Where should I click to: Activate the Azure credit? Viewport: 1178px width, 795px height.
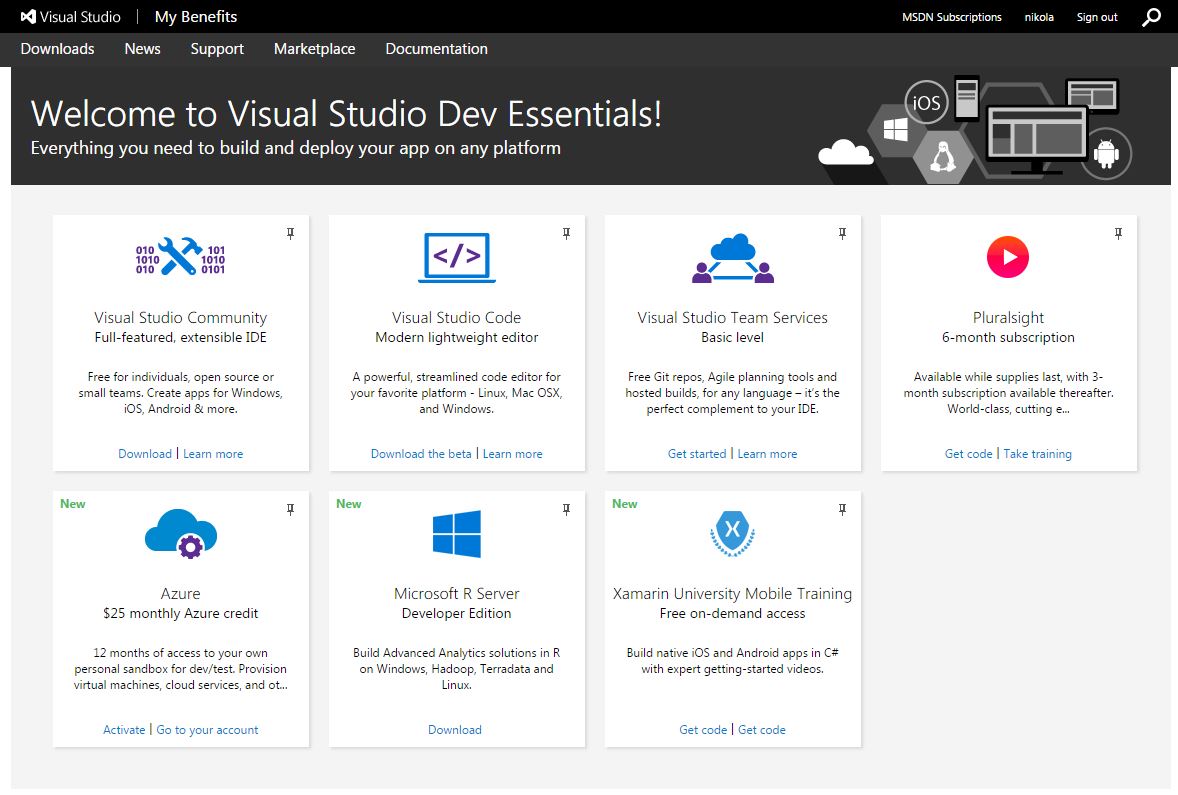click(x=124, y=730)
